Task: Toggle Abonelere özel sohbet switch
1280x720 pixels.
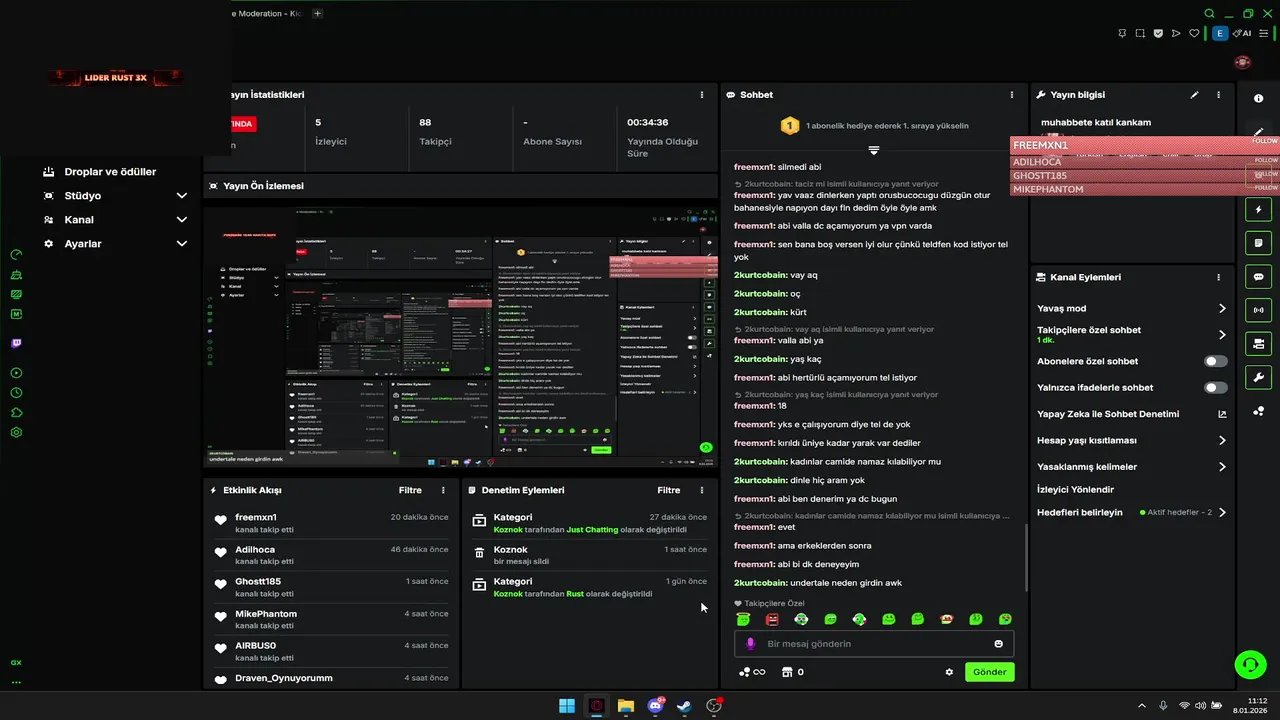Action: tap(1215, 361)
